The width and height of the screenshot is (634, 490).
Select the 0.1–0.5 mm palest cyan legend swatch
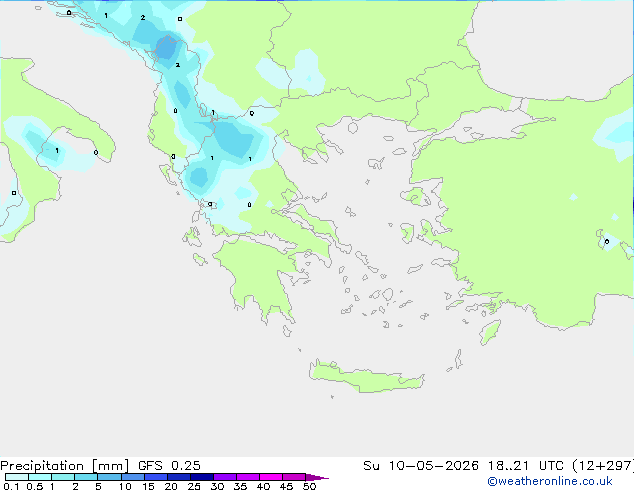click(x=17, y=477)
